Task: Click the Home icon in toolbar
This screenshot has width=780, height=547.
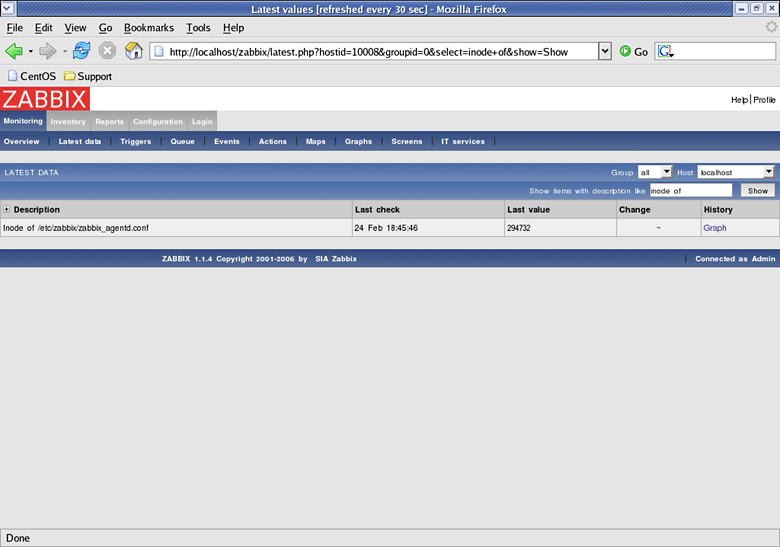Action: click(x=133, y=51)
